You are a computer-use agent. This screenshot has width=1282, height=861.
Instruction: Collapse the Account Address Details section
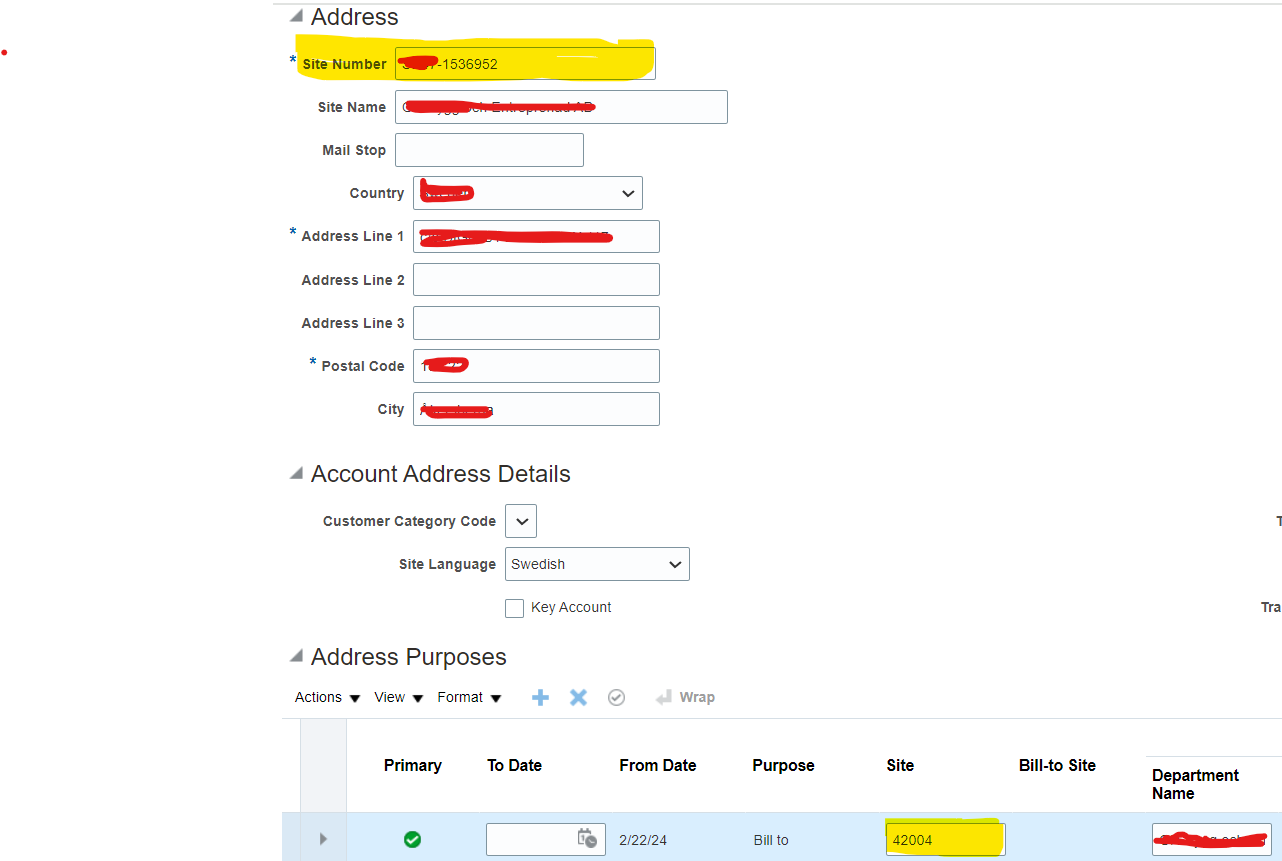click(296, 473)
